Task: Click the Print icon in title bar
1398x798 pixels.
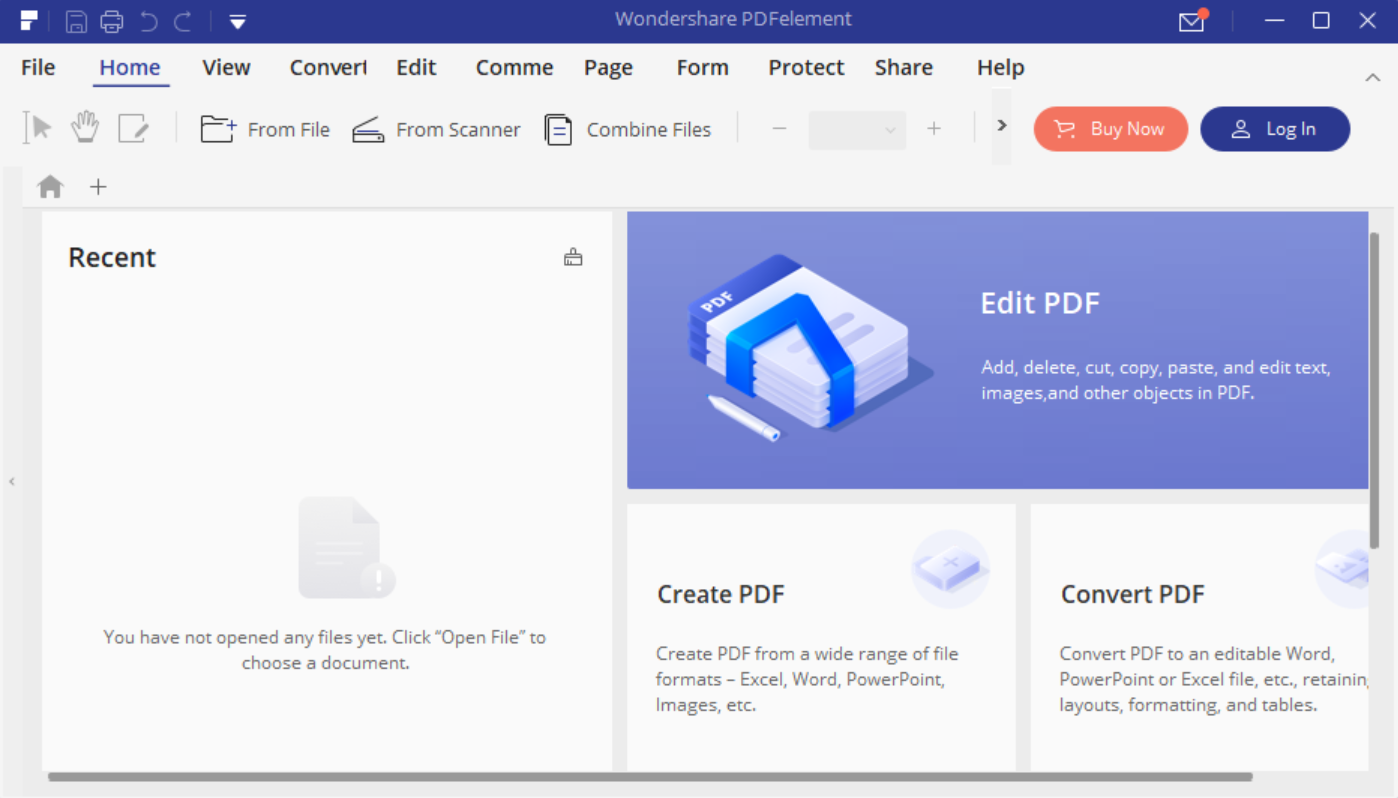Action: click(x=112, y=21)
